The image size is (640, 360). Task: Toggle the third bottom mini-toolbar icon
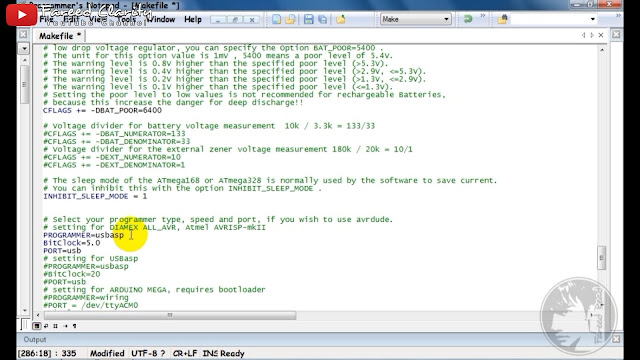tap(55, 326)
